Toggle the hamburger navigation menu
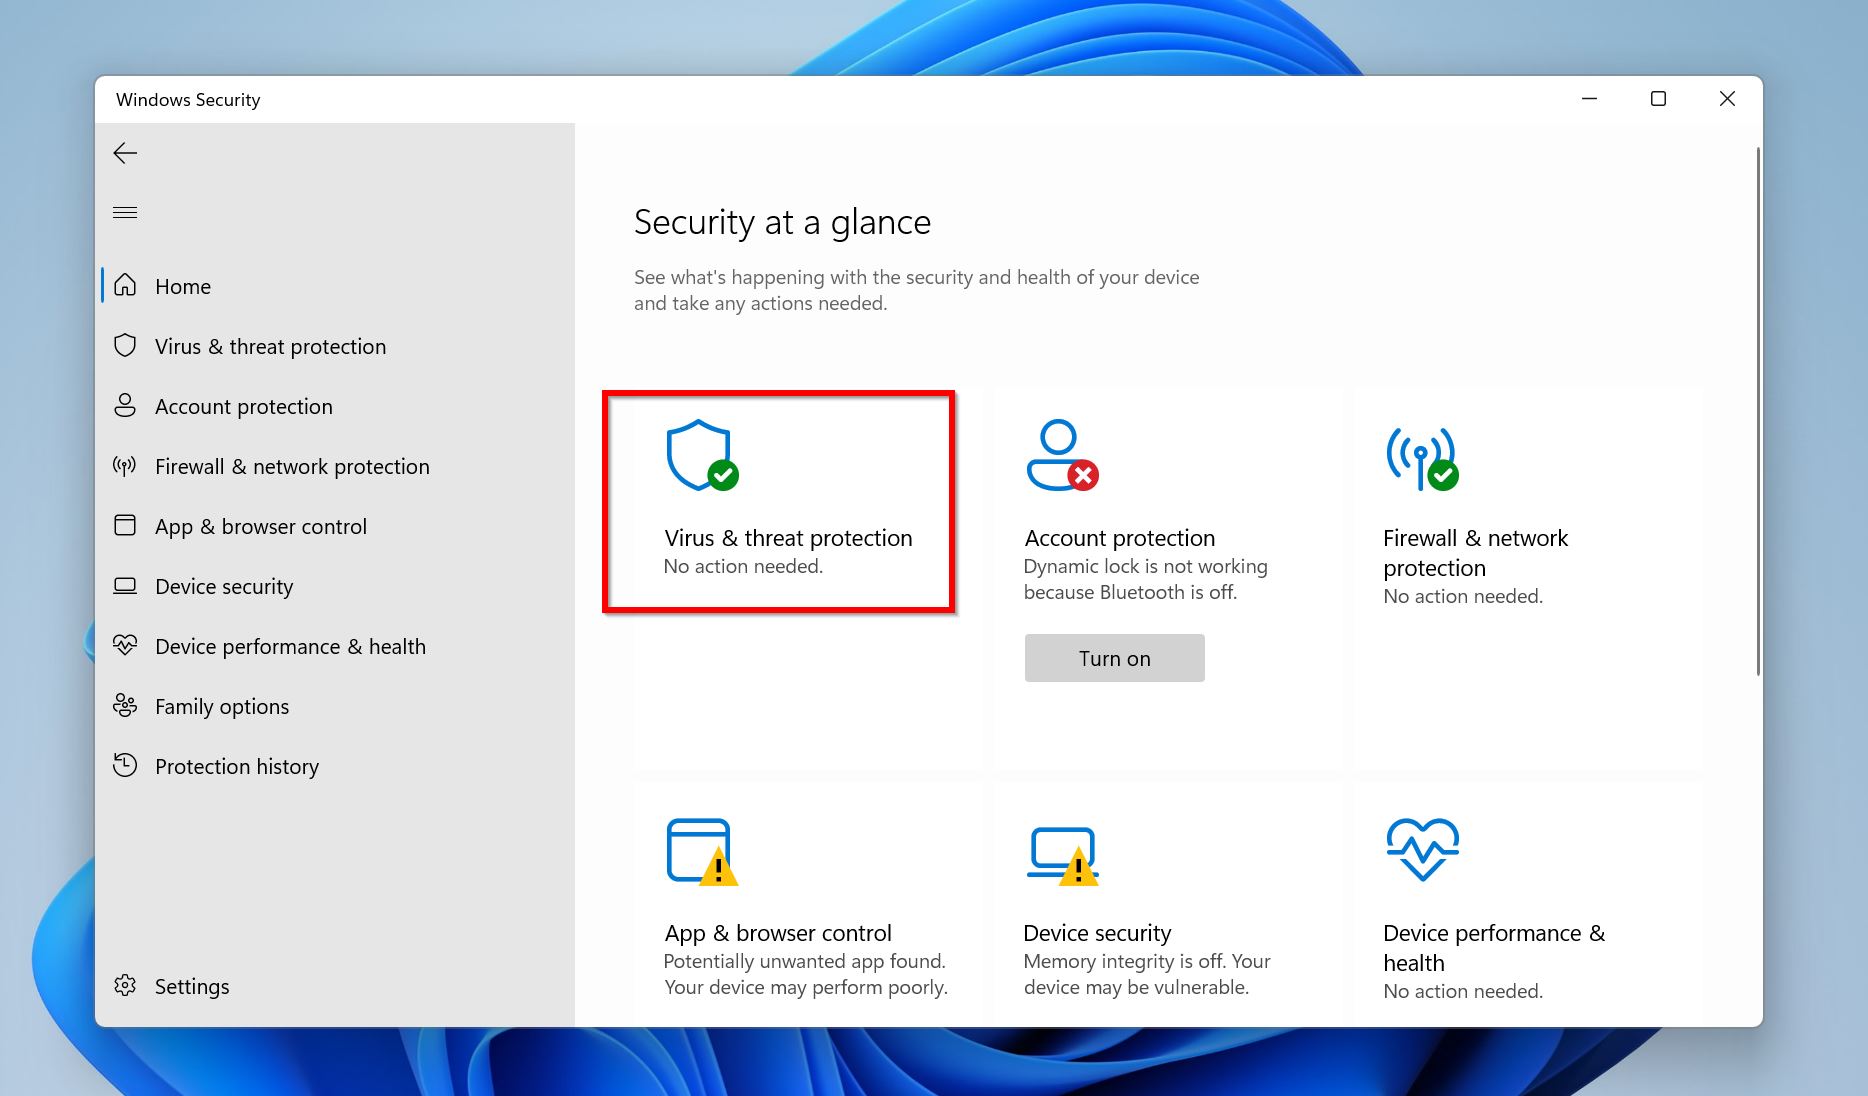1868x1096 pixels. (125, 213)
